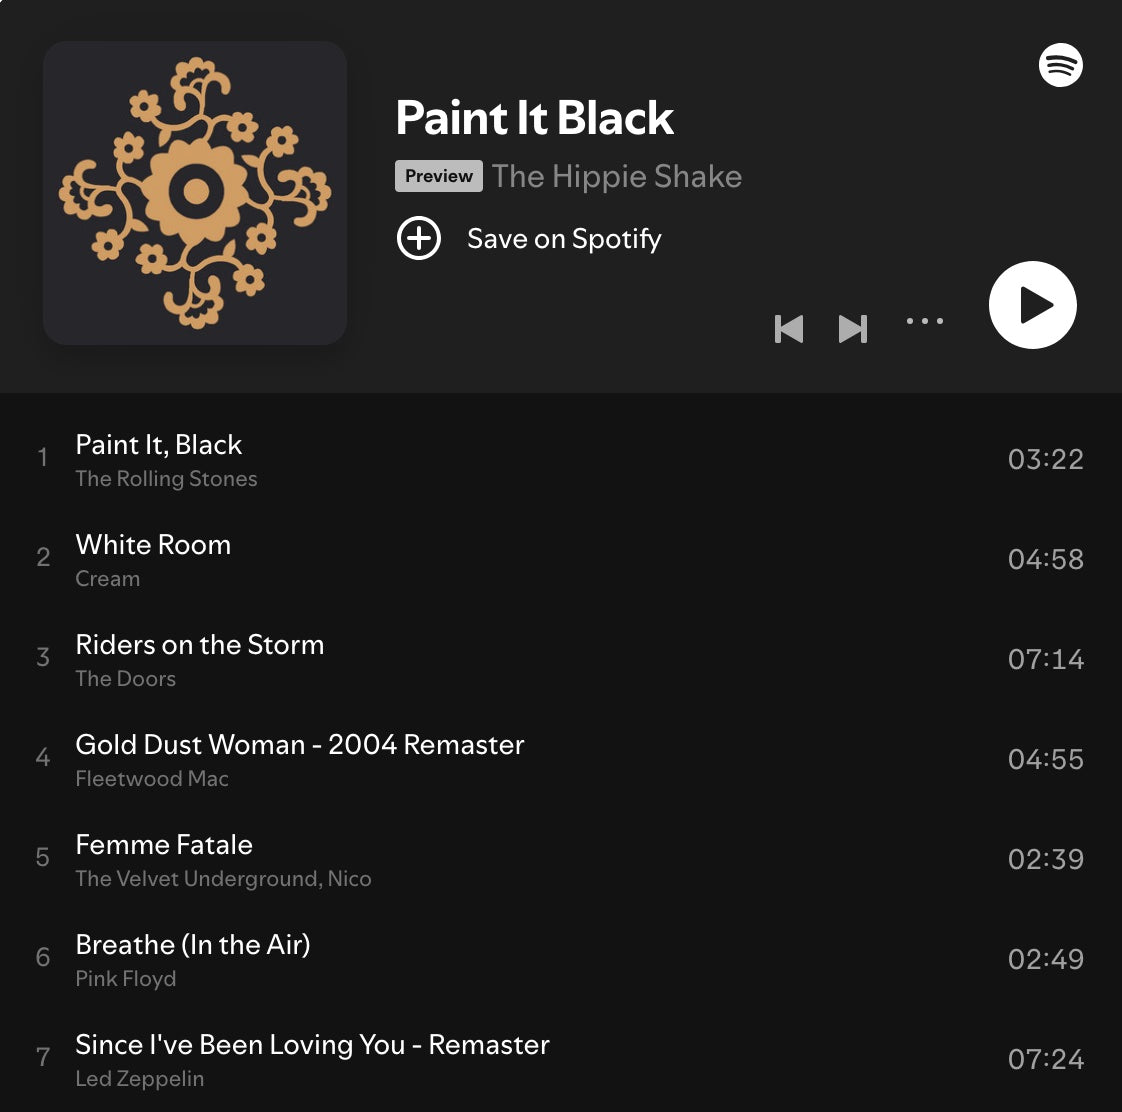The image size is (1122, 1112).
Task: Select the Femme Fatale track row
Action: tap(561, 859)
